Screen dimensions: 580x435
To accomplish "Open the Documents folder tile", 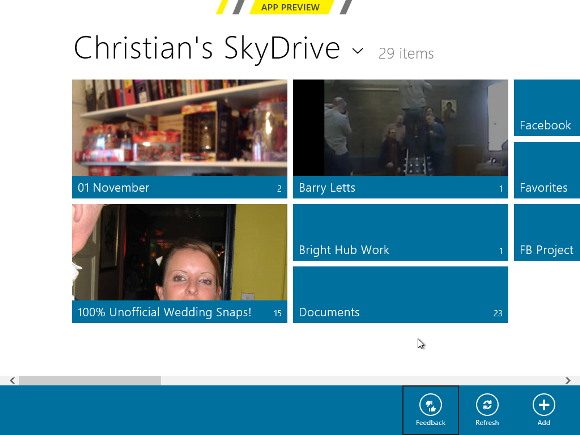I will (400, 294).
